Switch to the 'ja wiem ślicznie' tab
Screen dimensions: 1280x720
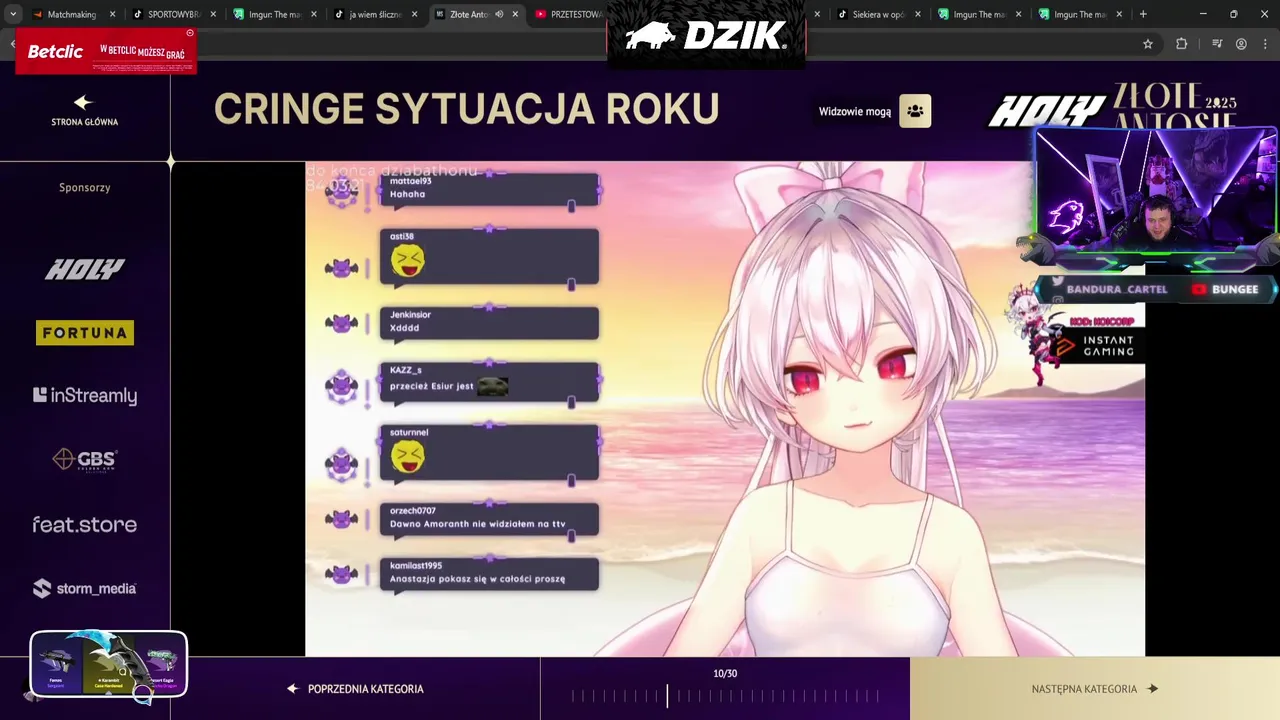coord(376,14)
